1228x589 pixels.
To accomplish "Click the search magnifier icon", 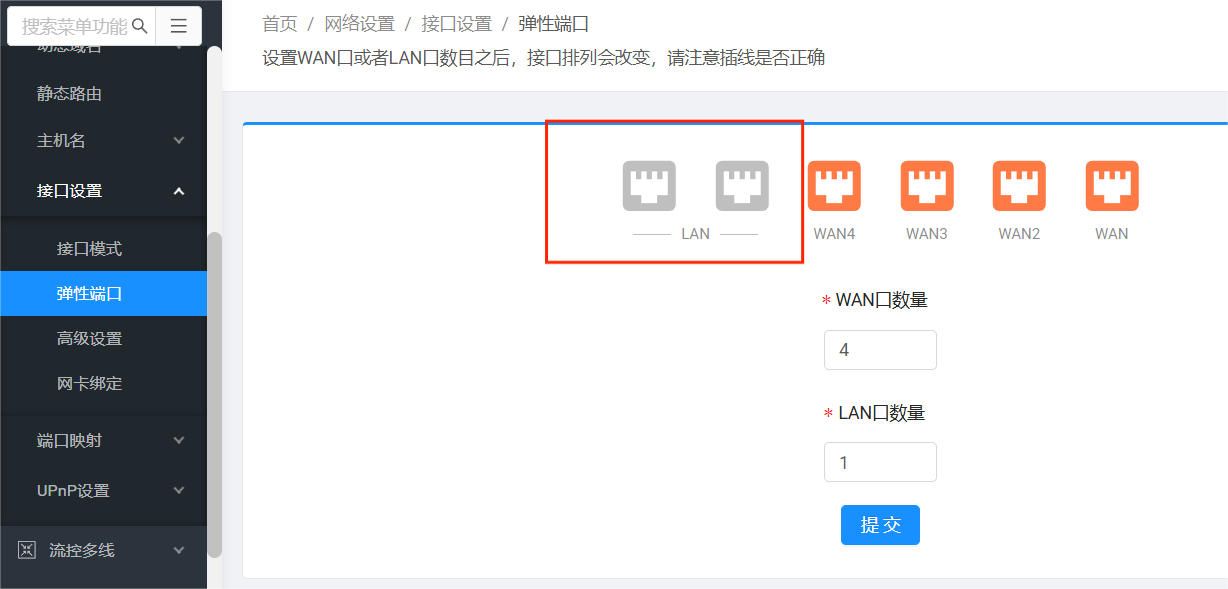I will pyautogui.click(x=140, y=26).
